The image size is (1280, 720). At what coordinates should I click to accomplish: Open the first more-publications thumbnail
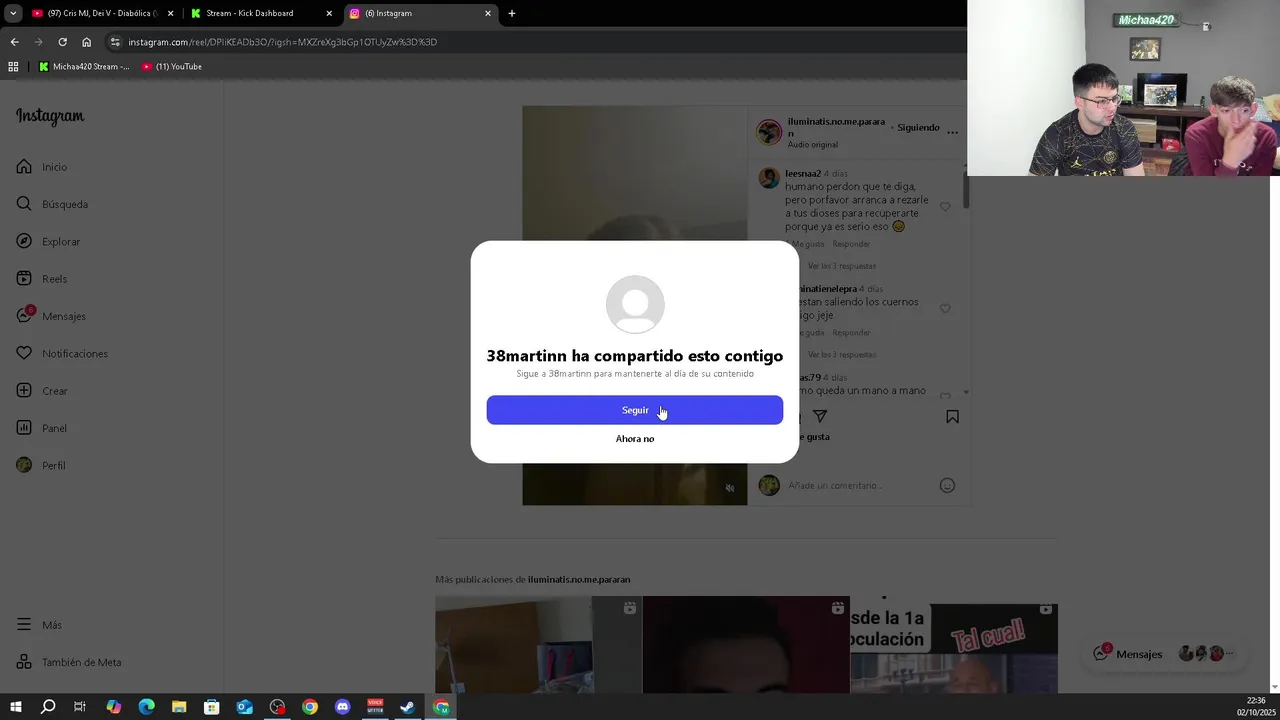coord(538,645)
